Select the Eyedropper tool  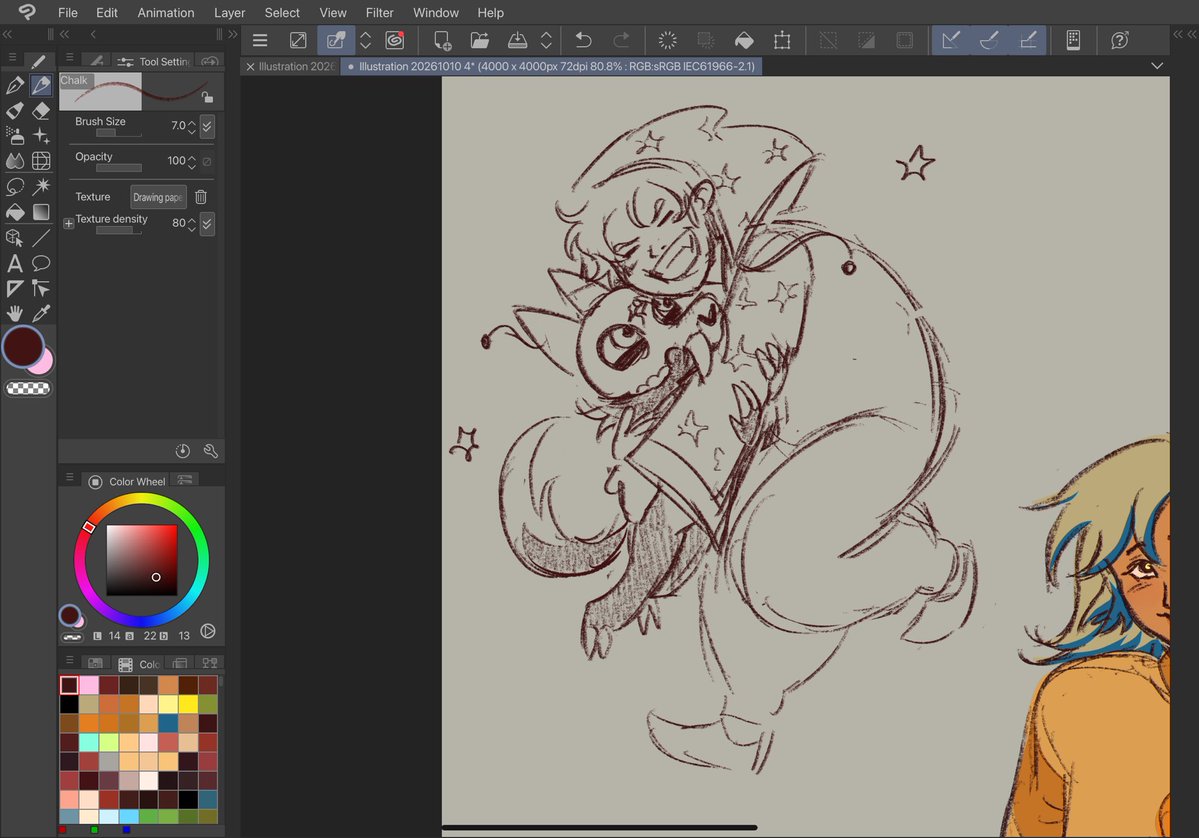pyautogui.click(x=41, y=313)
